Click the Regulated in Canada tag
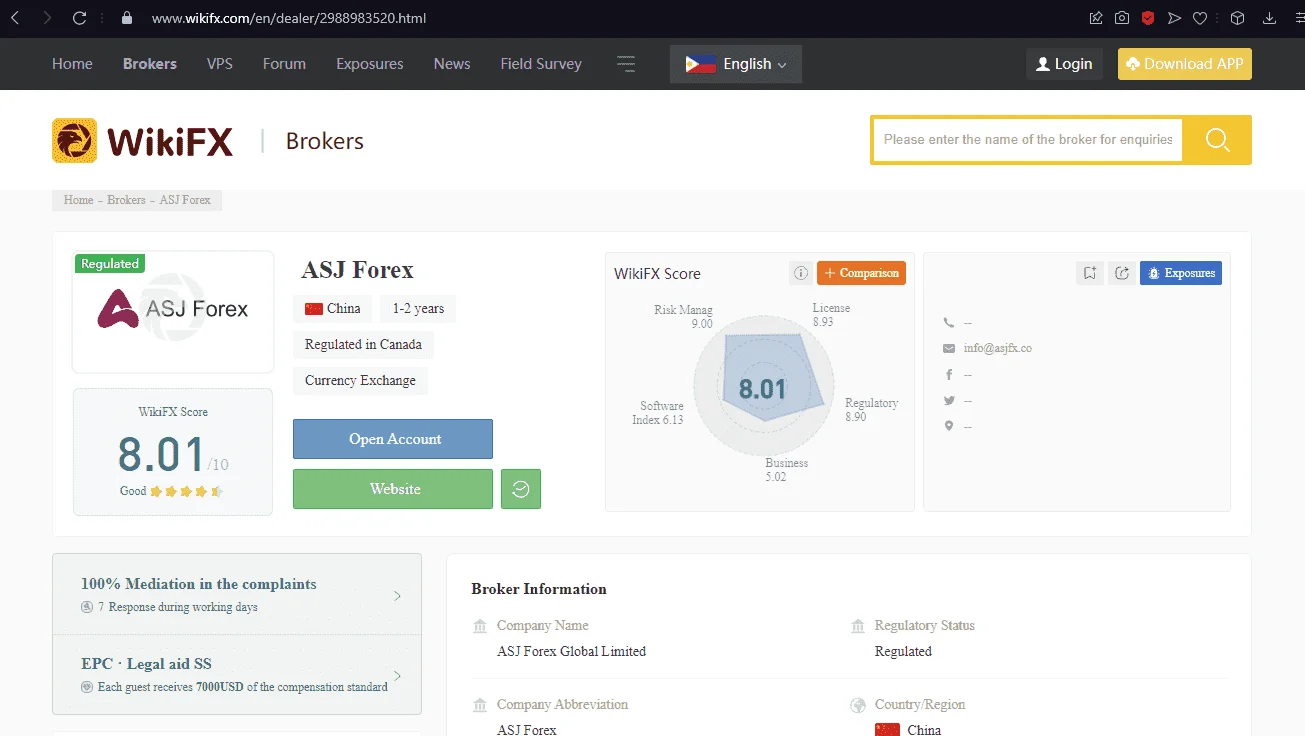Viewport: 1305px width, 736px height. pos(363,344)
